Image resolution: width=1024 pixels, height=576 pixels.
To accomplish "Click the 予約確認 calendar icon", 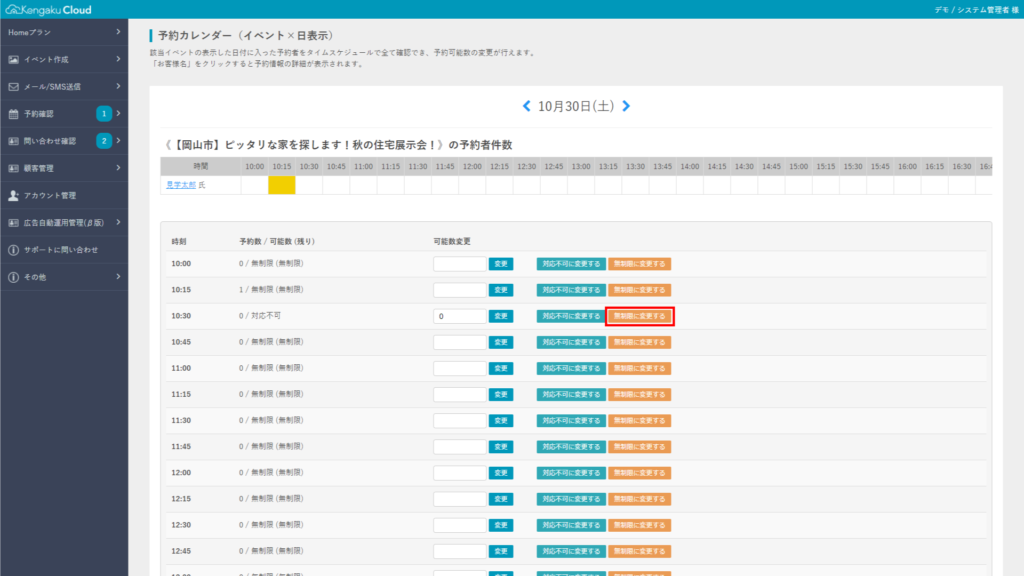I will (13, 114).
